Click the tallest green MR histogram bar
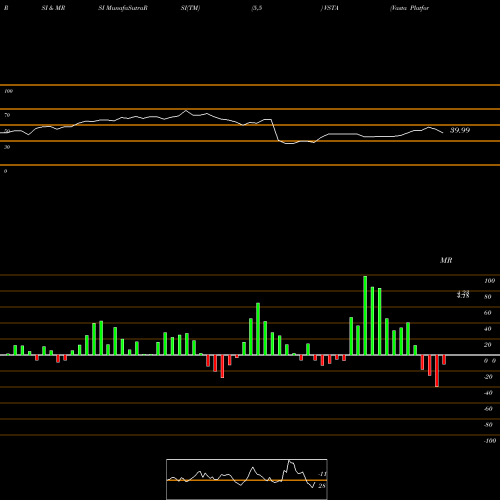This screenshot has width=500, height=500. pos(365,315)
